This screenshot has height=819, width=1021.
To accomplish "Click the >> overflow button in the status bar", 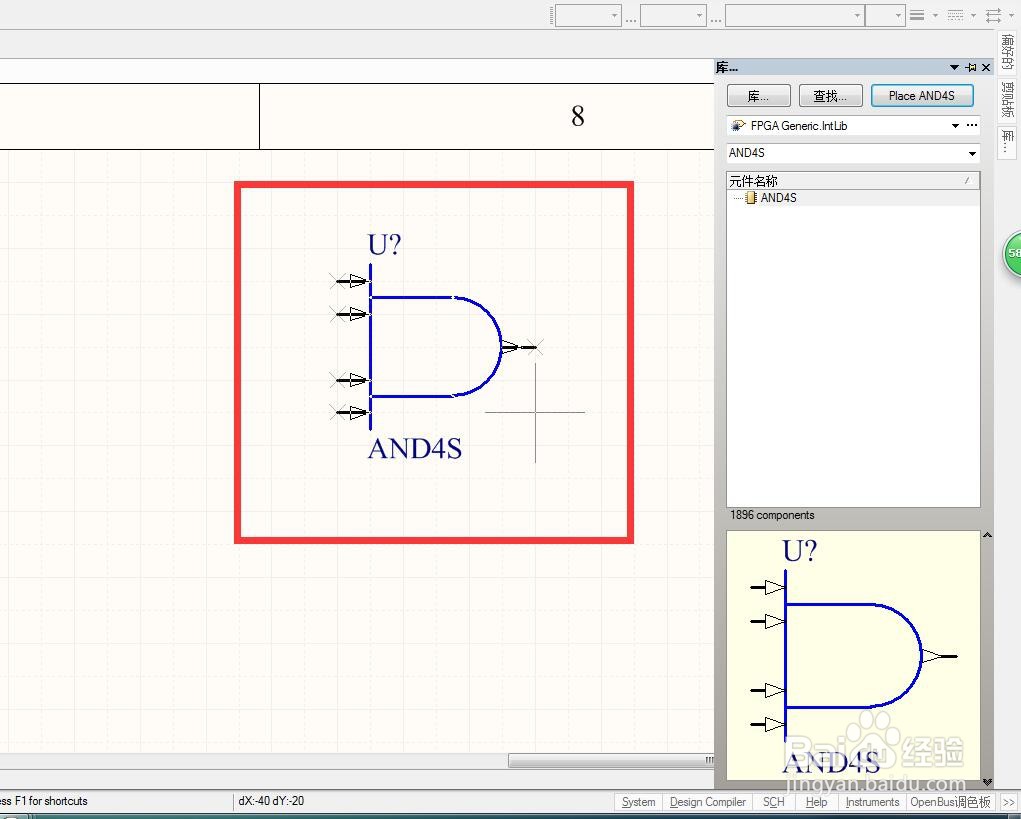I will click(x=1008, y=802).
